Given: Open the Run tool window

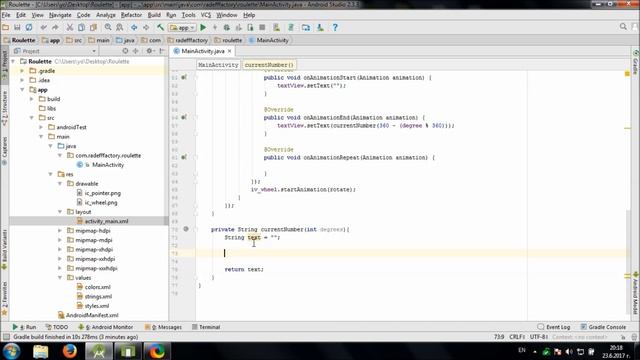Looking at the screenshot, I should (x=24, y=327).
